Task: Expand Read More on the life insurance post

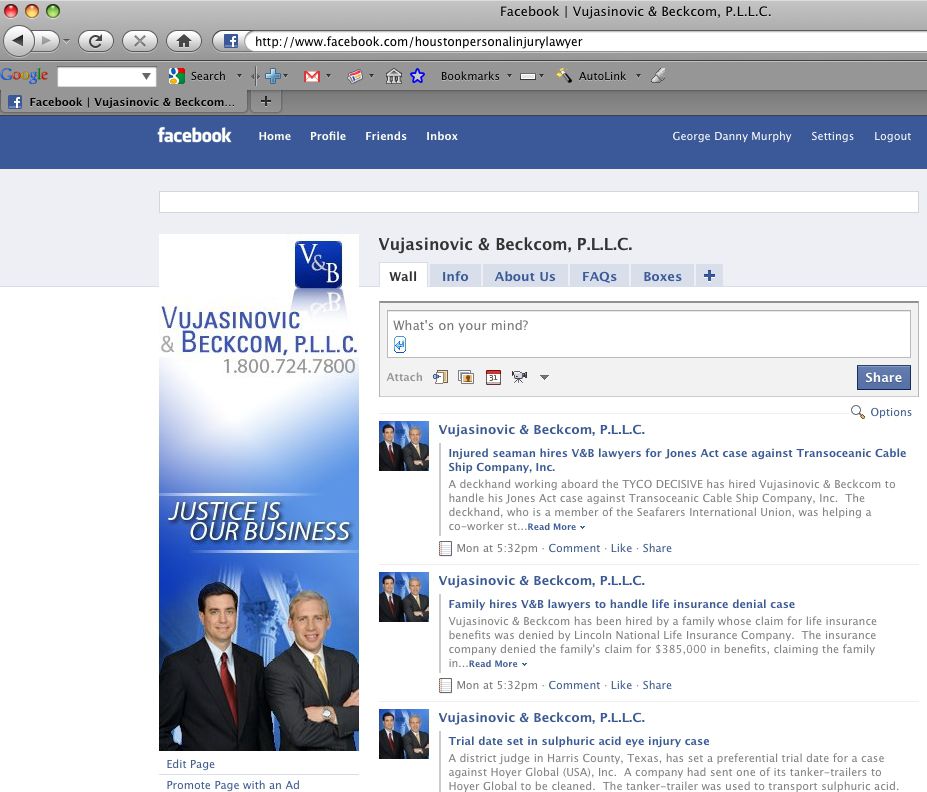Action: 497,664
